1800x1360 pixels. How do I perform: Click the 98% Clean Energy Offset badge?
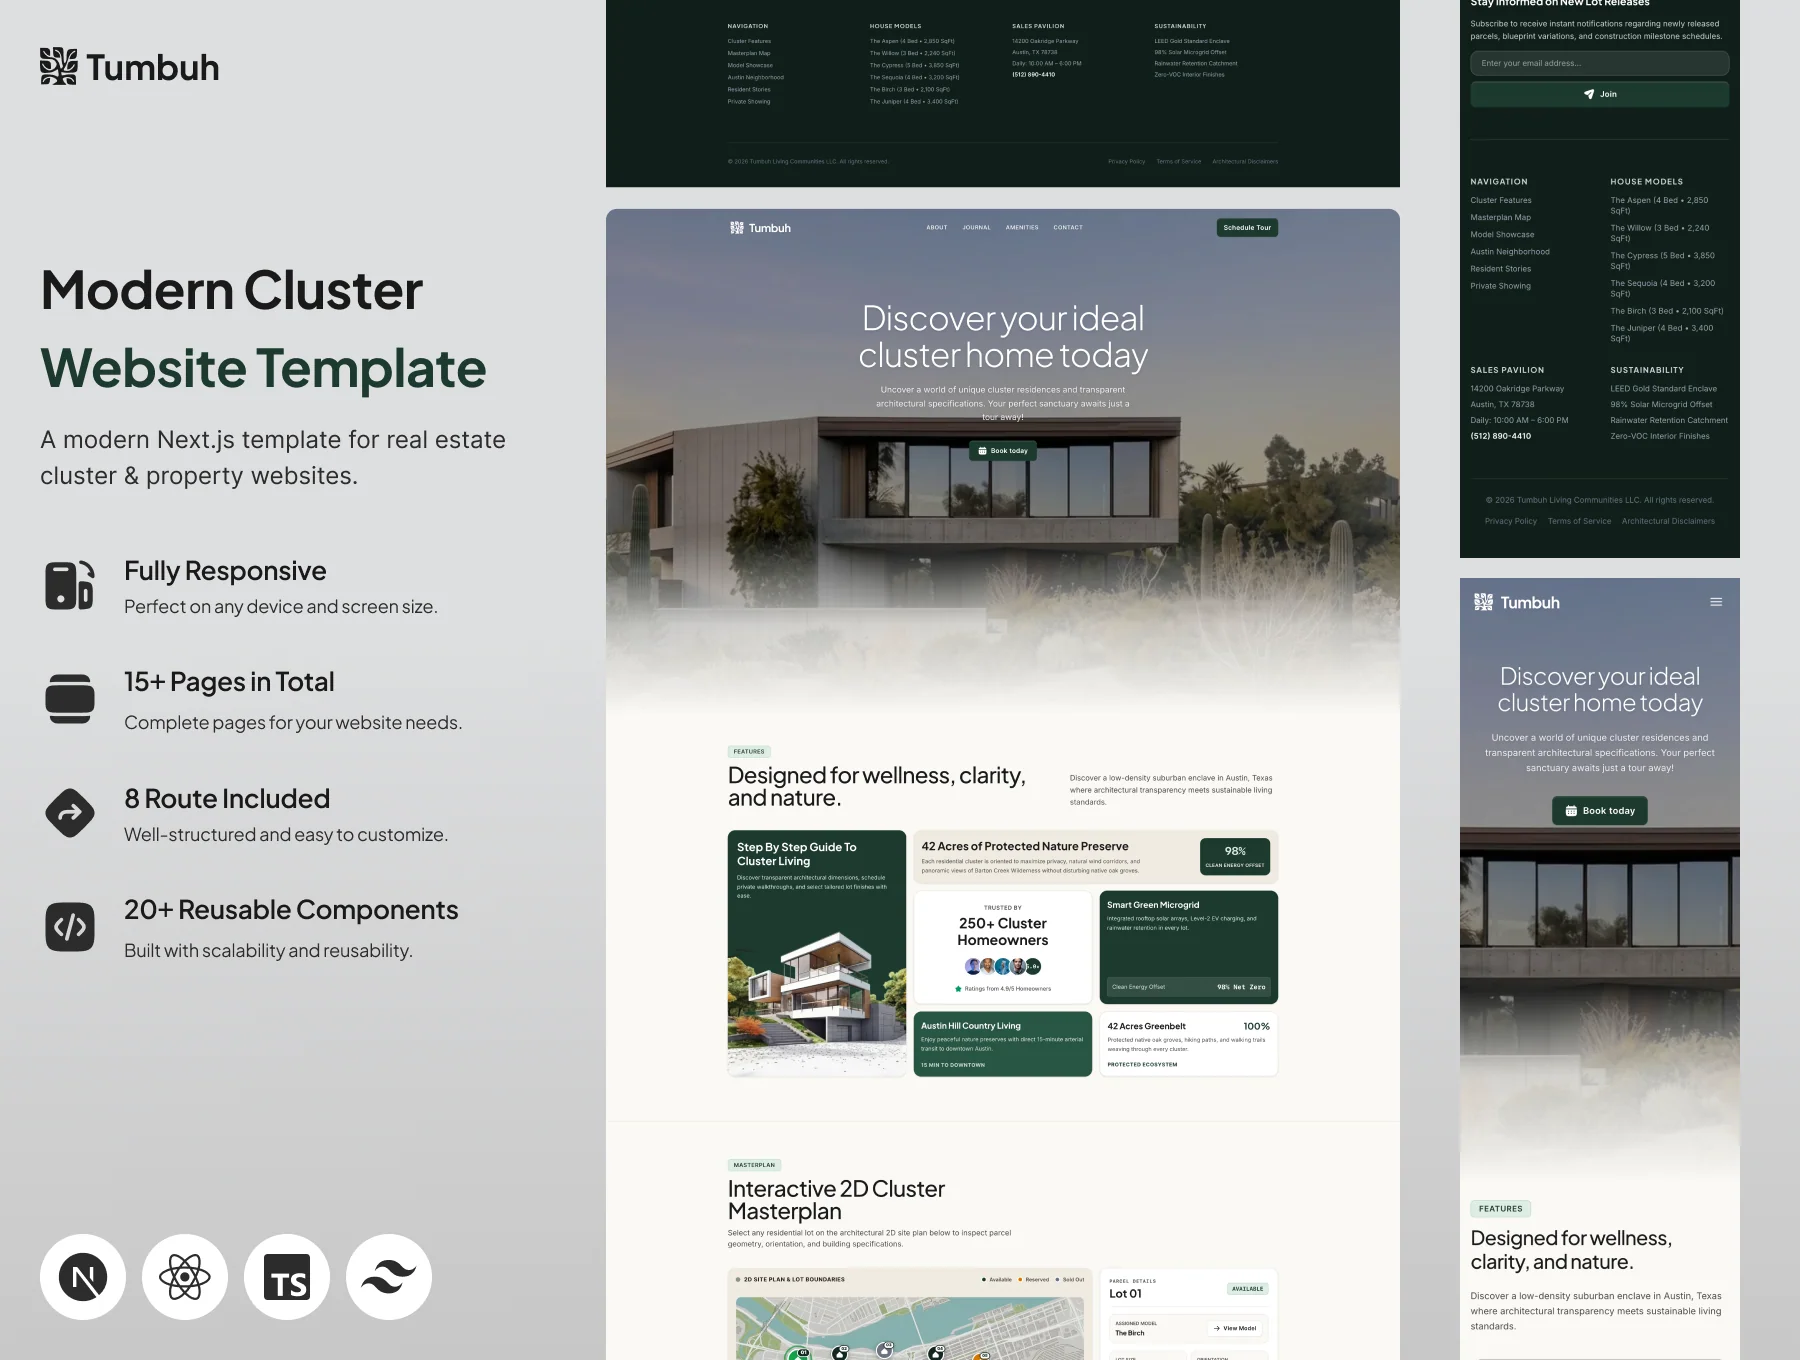(x=1235, y=857)
